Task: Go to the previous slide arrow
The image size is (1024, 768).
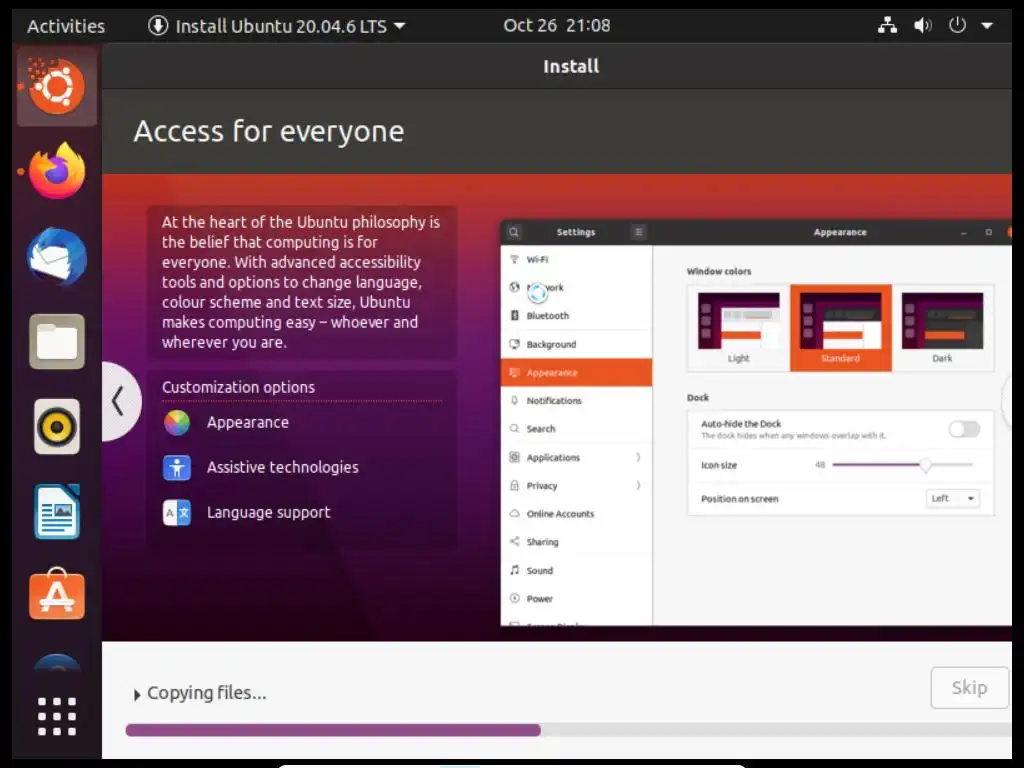Action: (x=120, y=401)
